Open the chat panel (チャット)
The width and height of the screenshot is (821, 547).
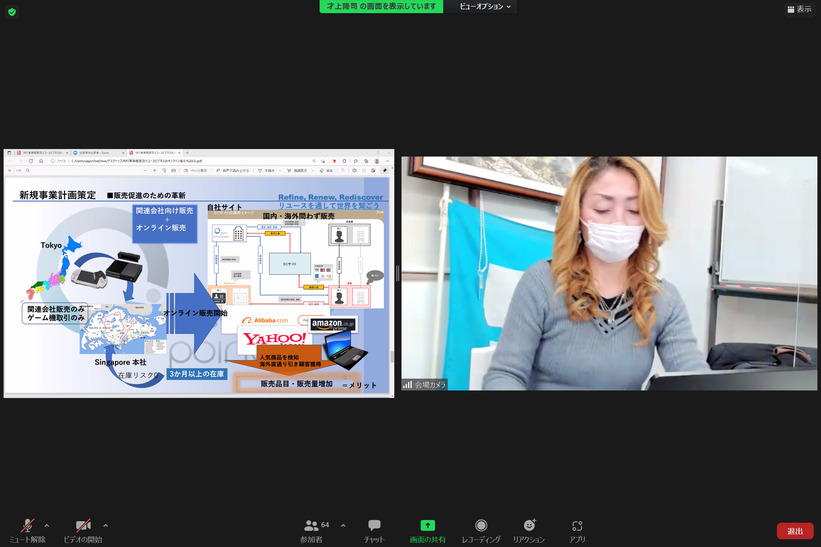click(374, 530)
